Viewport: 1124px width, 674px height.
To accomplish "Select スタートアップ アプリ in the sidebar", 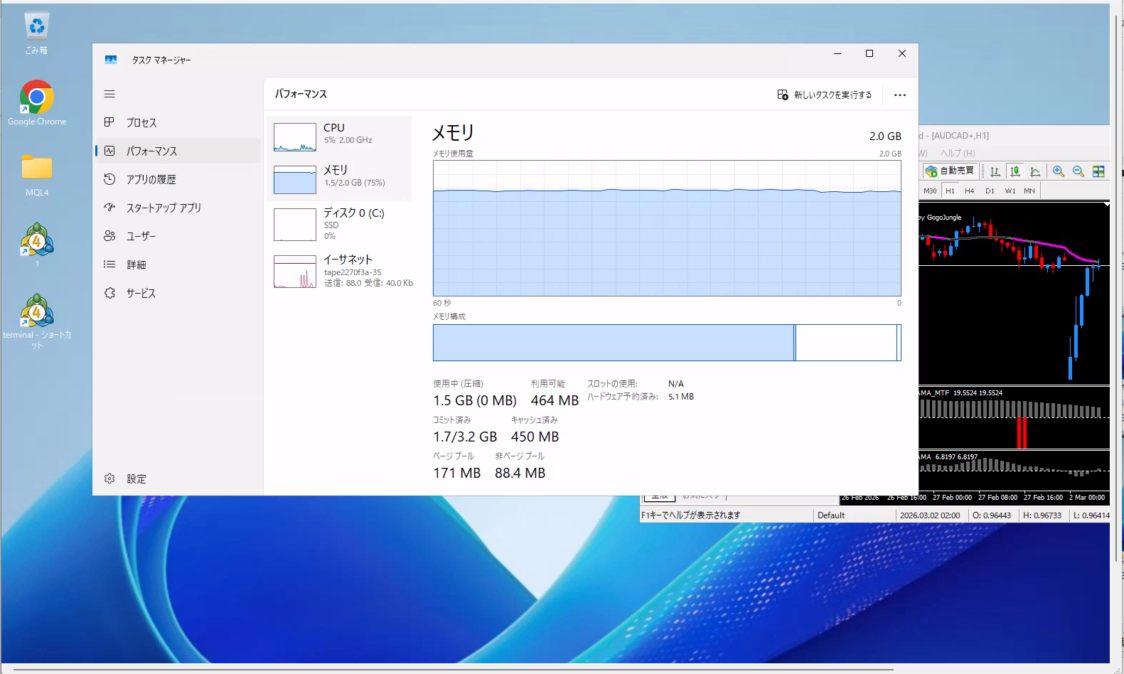I will (x=162, y=208).
